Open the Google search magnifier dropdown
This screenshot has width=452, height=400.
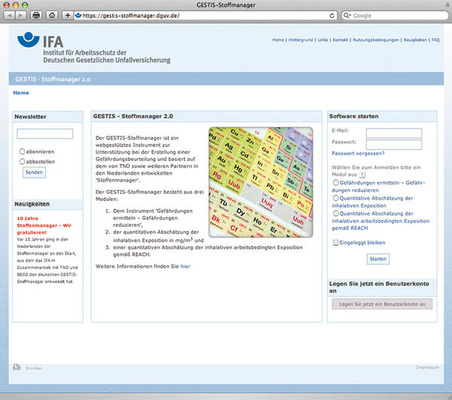click(347, 15)
